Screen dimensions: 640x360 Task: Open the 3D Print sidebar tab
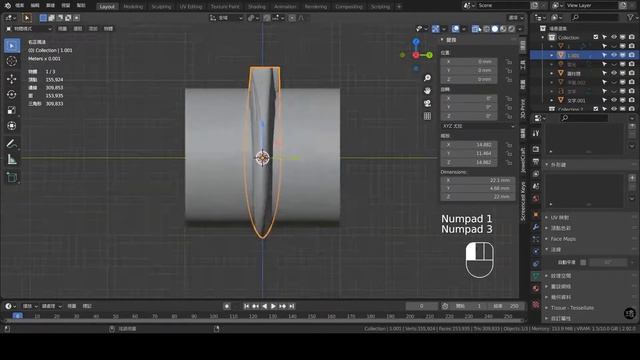523,108
